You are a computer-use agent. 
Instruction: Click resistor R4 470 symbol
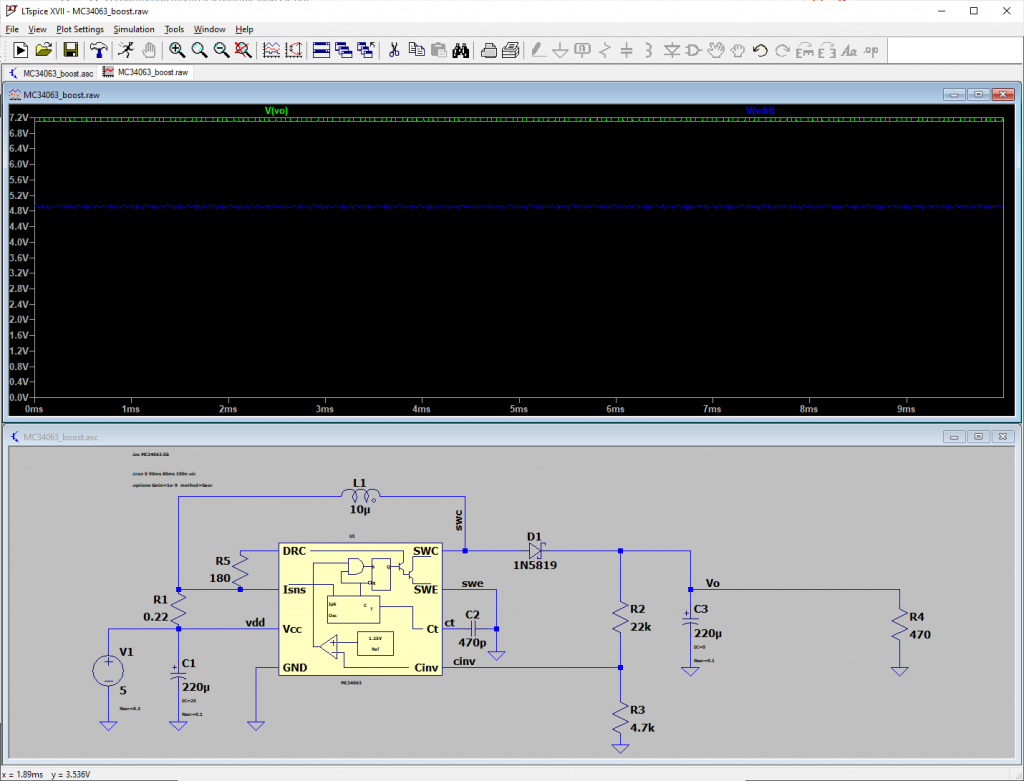(x=899, y=625)
